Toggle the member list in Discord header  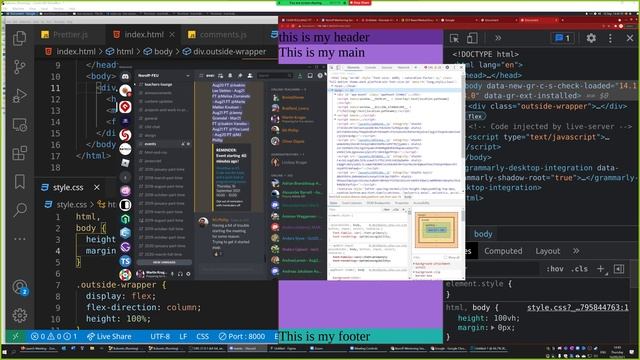coord(250,76)
